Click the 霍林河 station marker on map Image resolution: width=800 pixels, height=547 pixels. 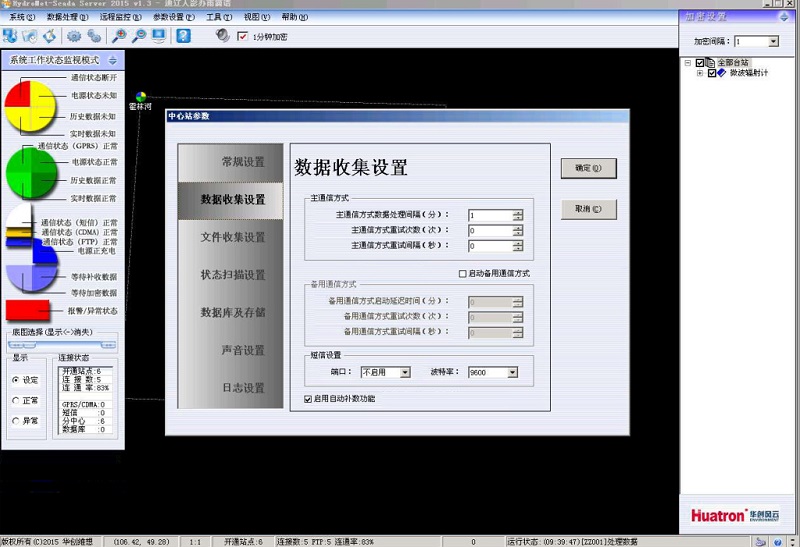point(141,97)
